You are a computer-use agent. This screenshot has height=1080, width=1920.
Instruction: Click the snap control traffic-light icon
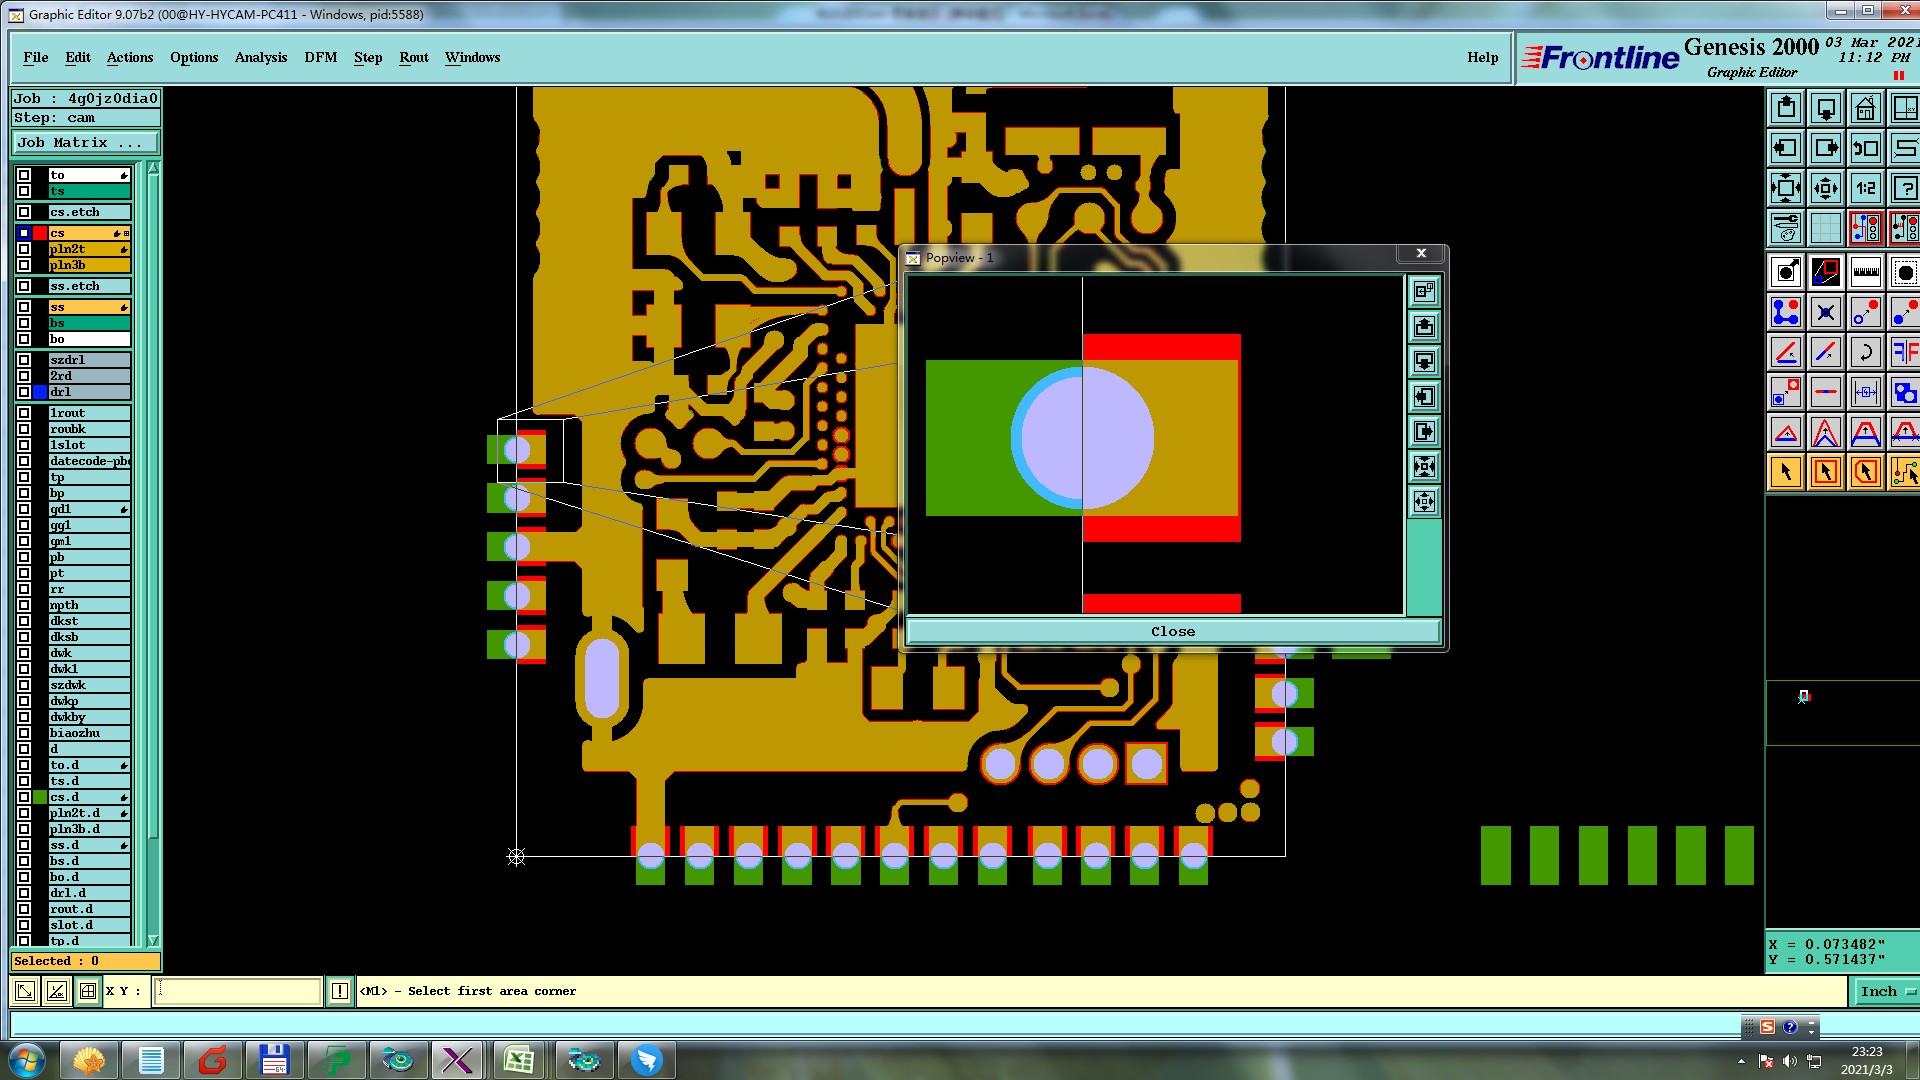(x=1866, y=228)
